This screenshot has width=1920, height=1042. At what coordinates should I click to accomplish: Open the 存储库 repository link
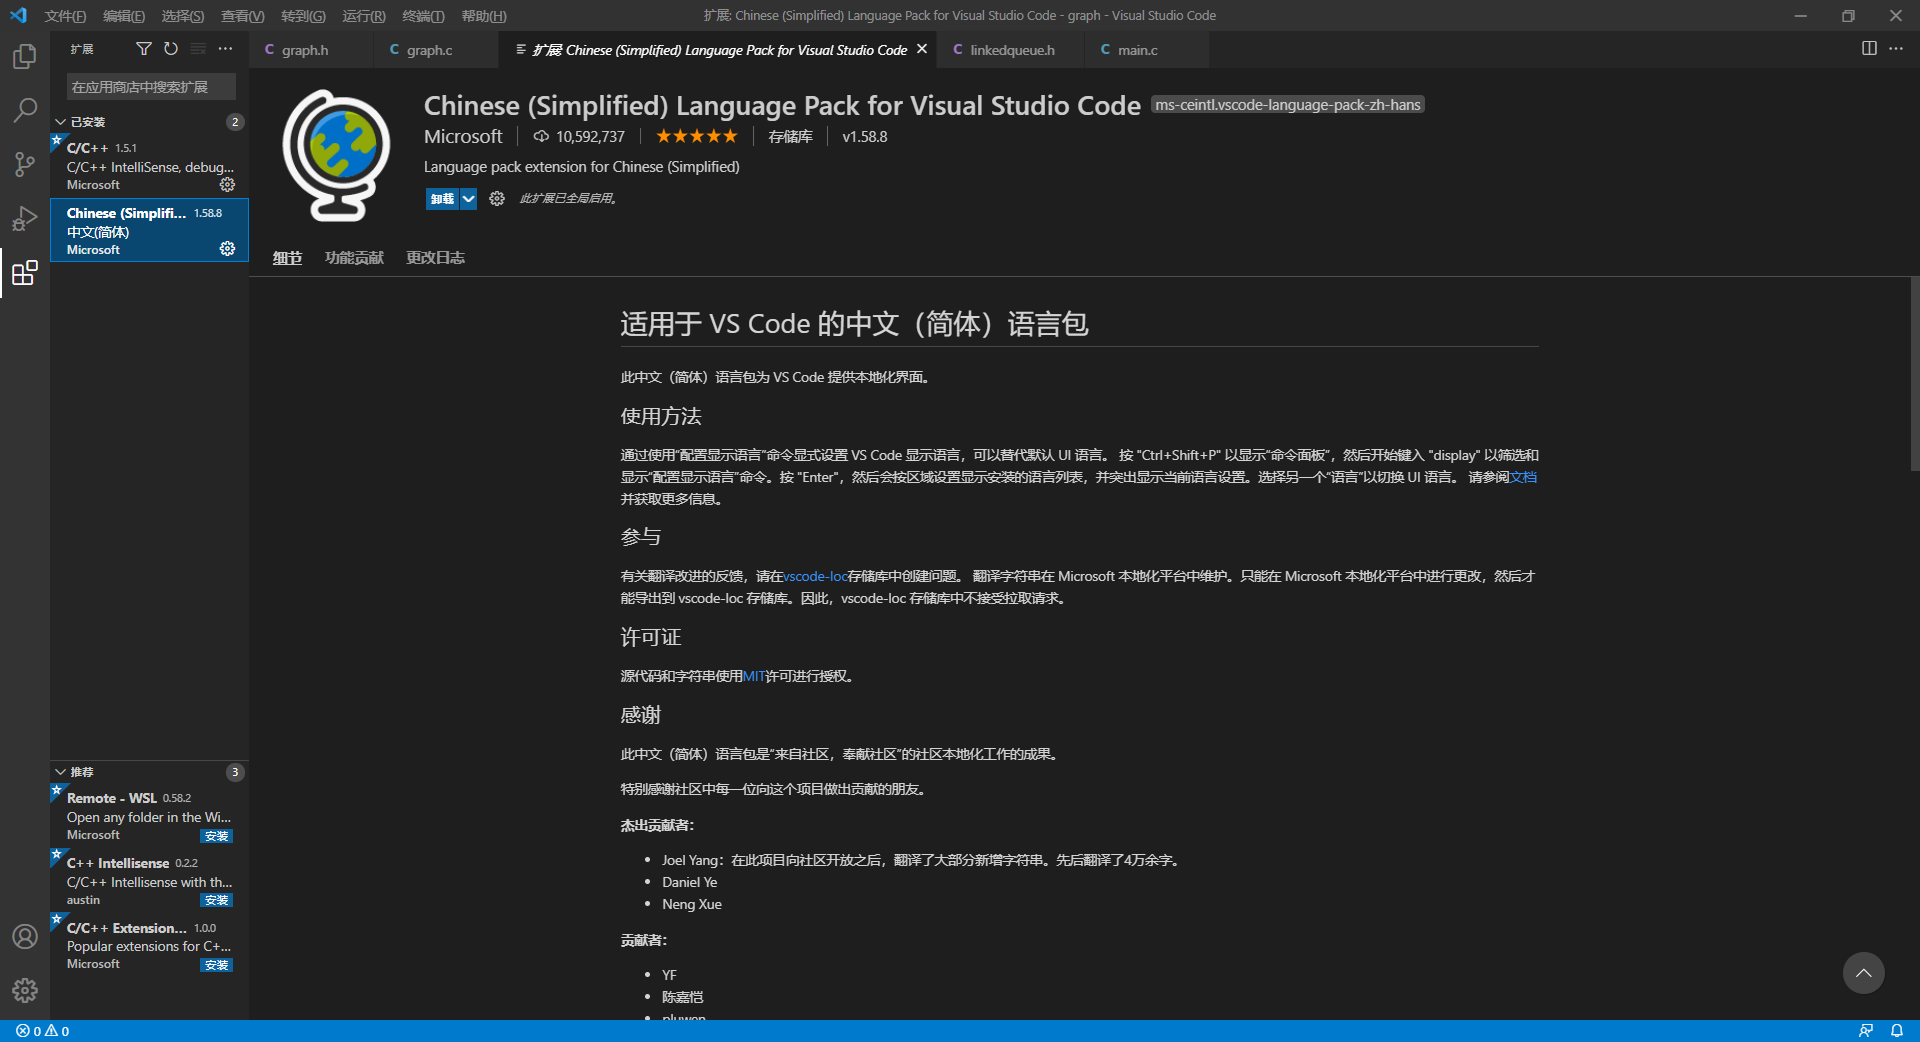(790, 137)
